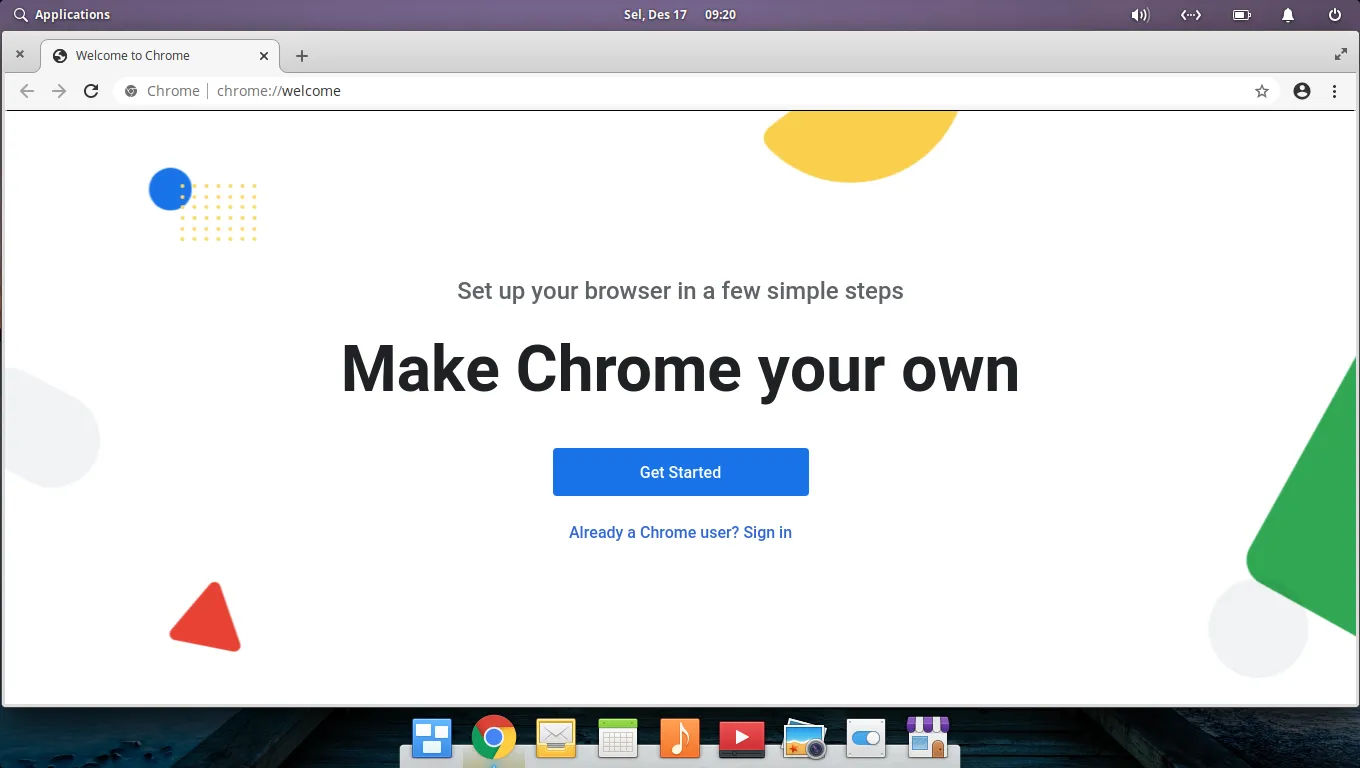Bookmark this page with the star icon
Viewport: 1360px width, 768px height.
pyautogui.click(x=1262, y=91)
